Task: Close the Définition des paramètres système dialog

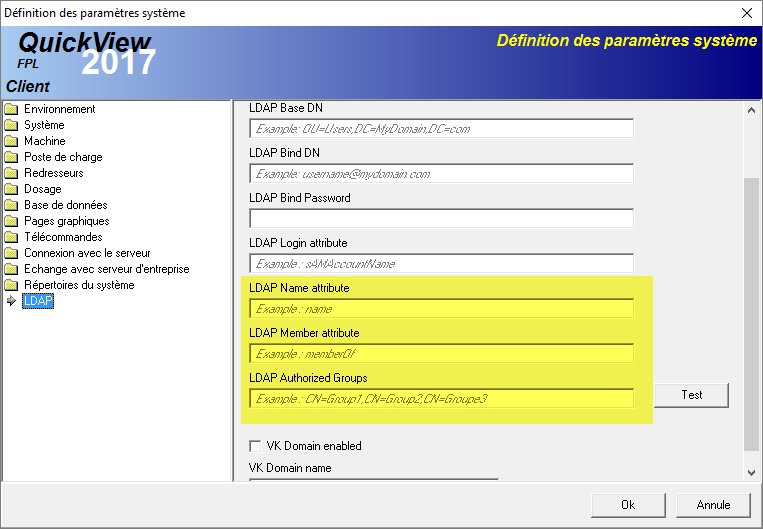Action: [x=746, y=13]
